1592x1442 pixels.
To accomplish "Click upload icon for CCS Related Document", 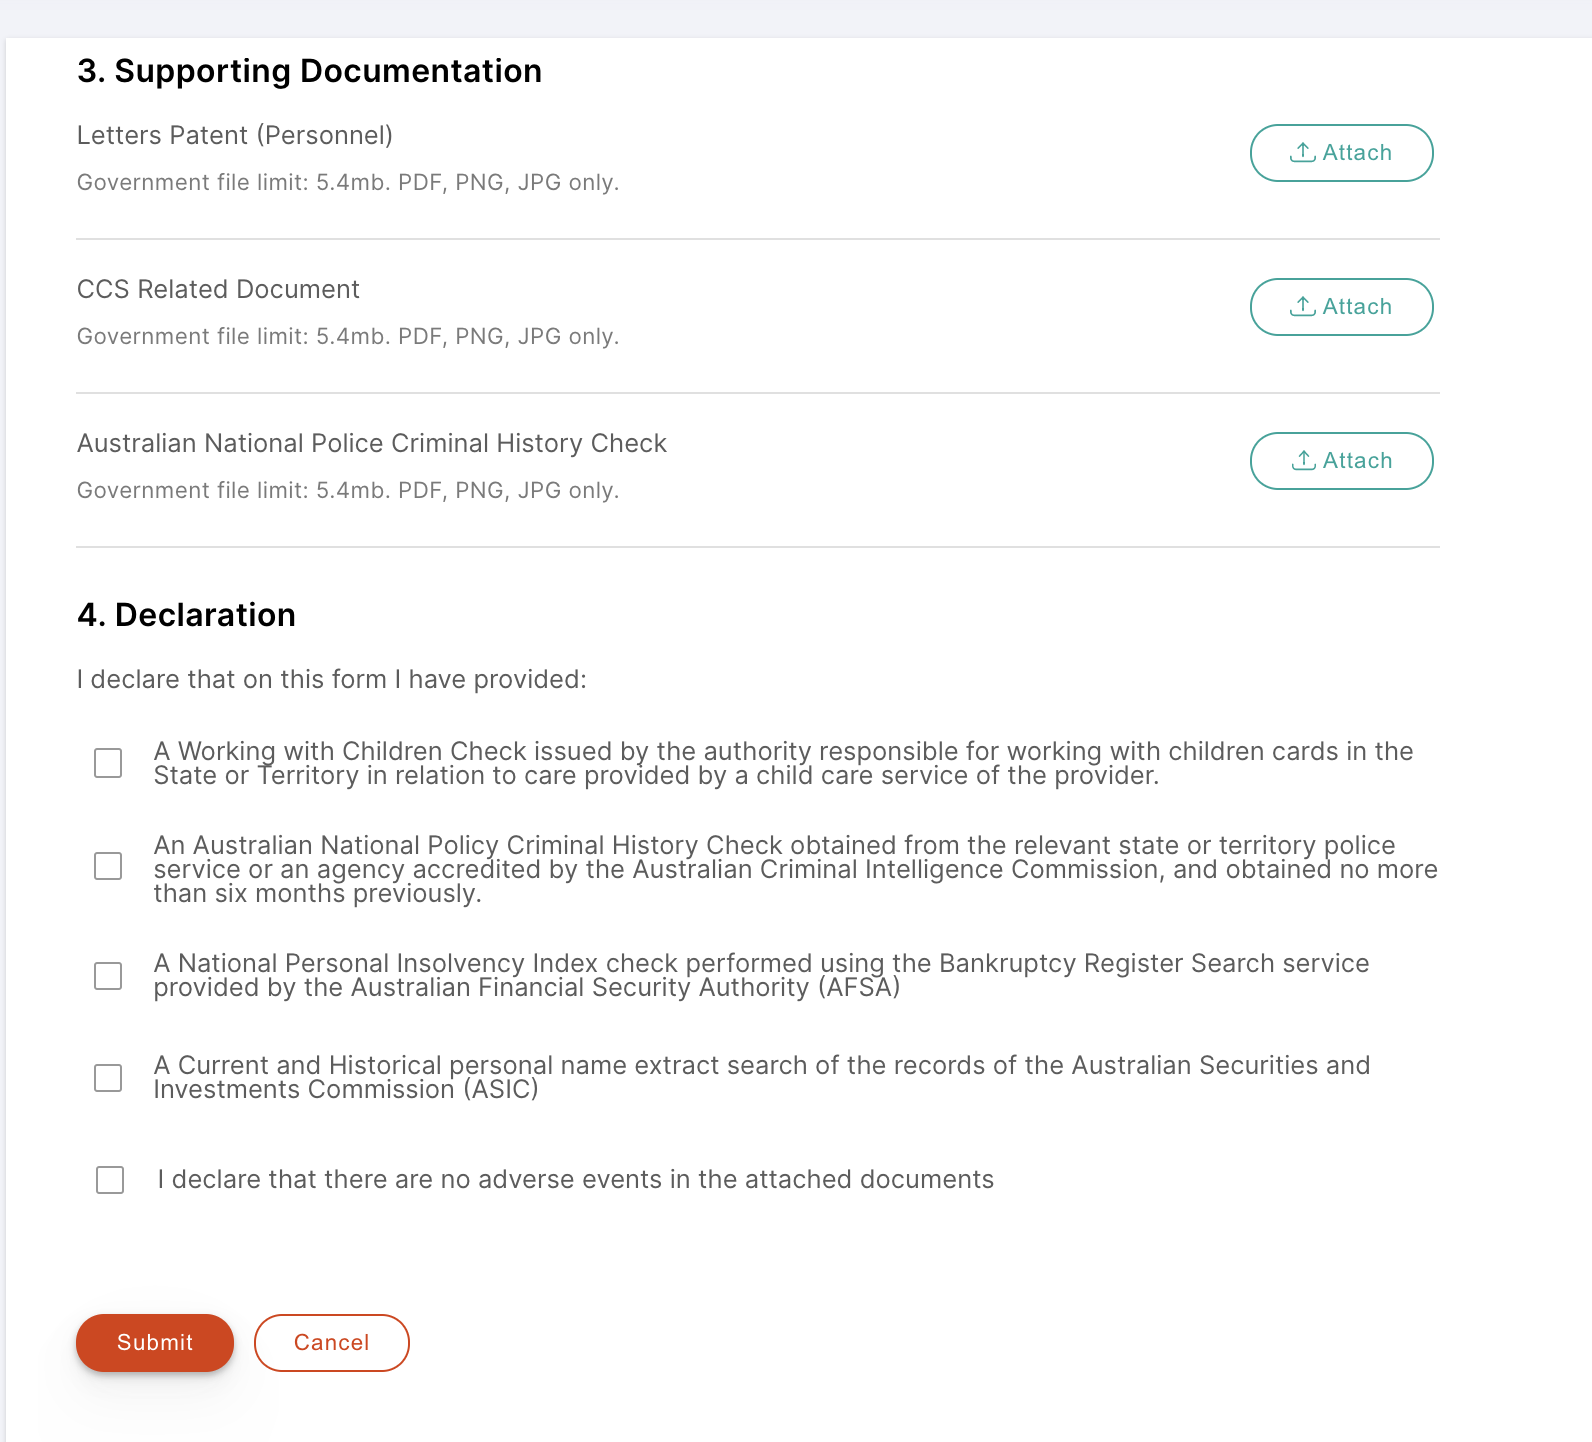I will (1302, 306).
